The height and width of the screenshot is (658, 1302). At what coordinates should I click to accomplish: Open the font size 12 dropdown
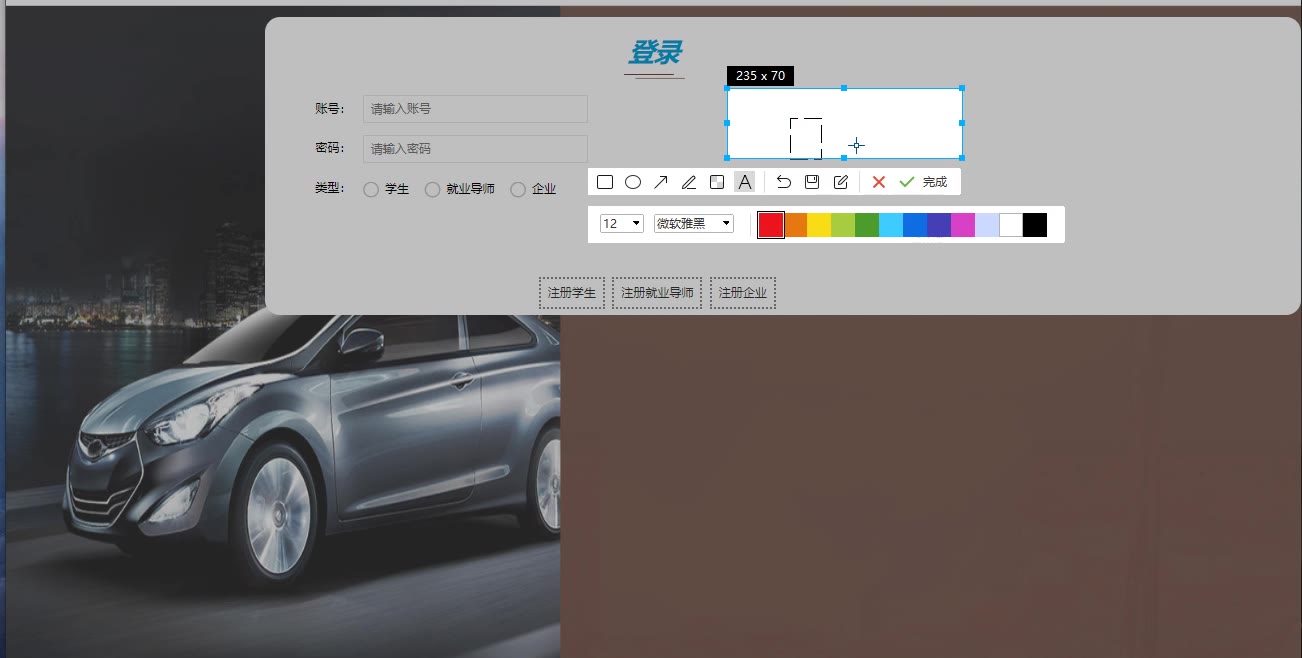click(621, 223)
